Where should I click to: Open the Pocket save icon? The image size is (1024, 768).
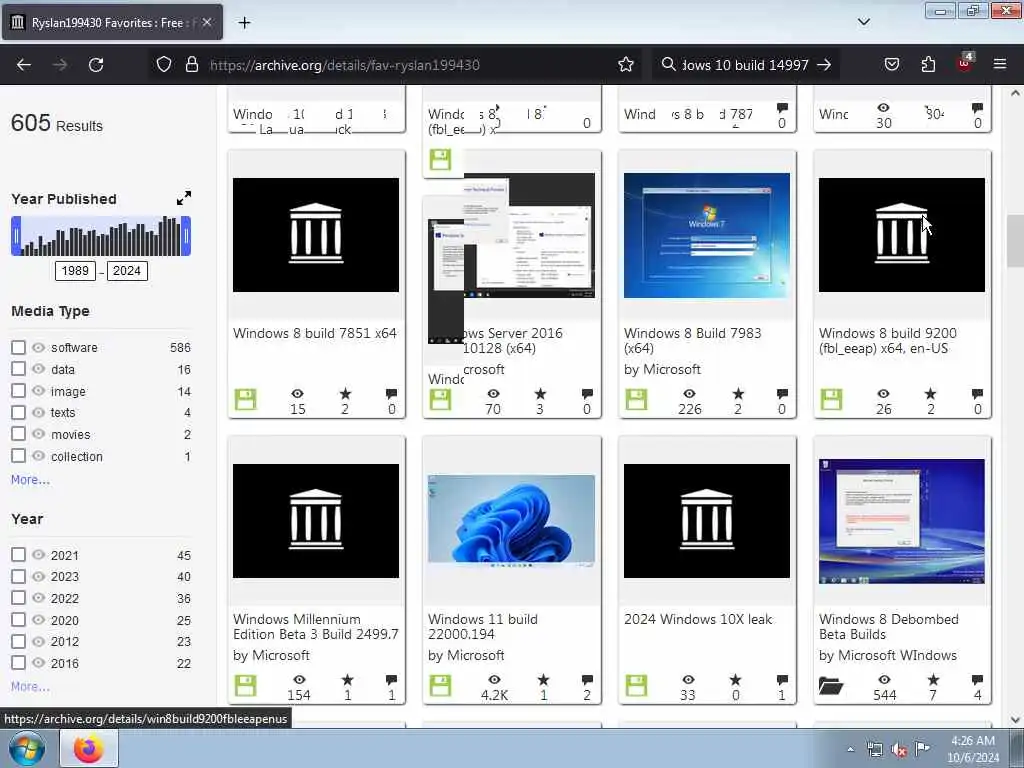pos(891,64)
